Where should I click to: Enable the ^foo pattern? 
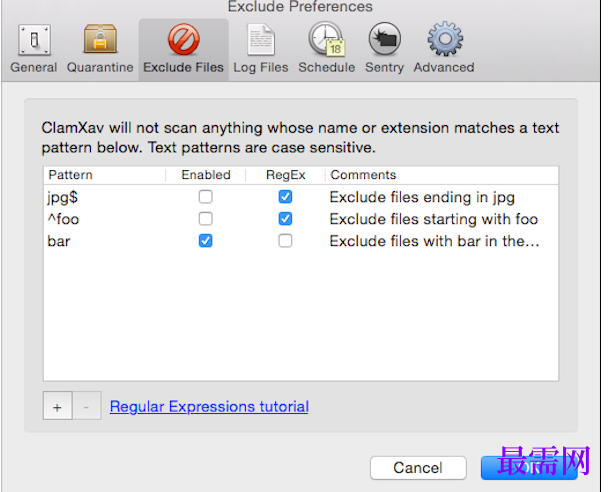pos(205,219)
